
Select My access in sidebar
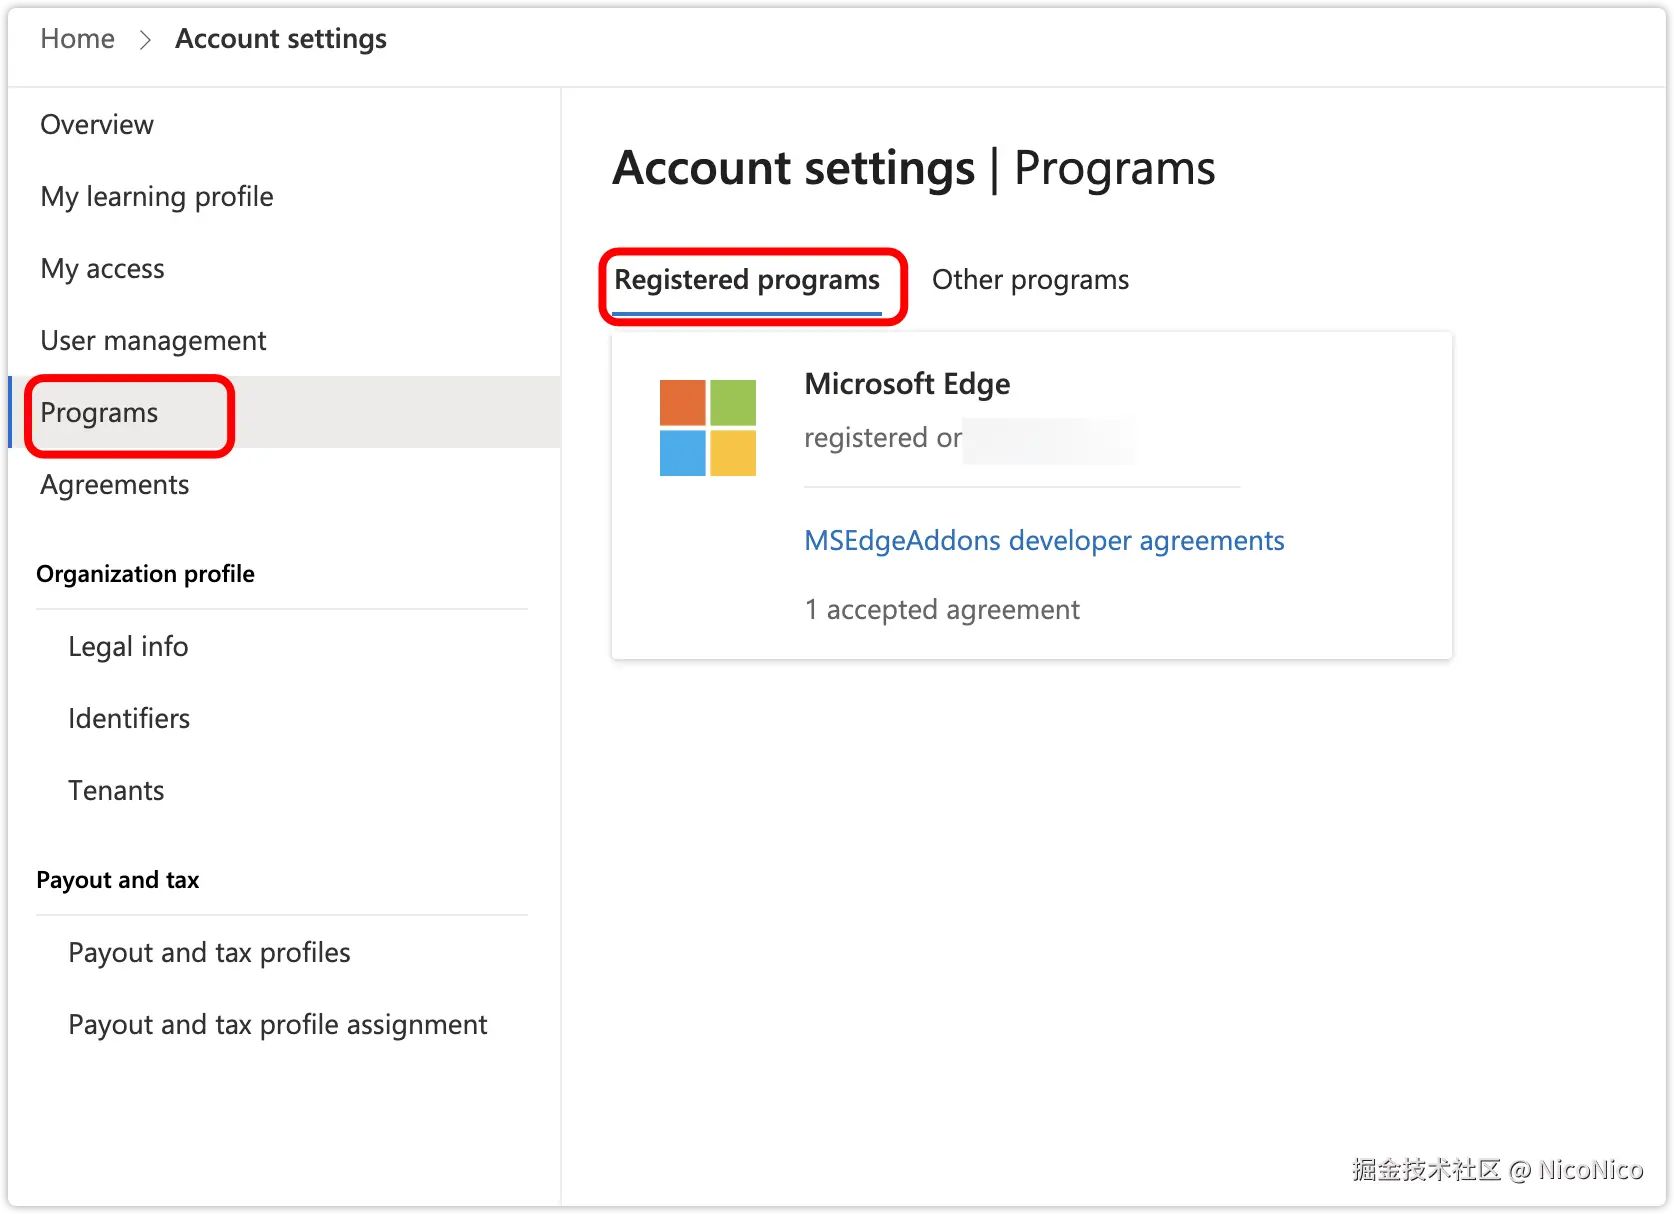[102, 269]
